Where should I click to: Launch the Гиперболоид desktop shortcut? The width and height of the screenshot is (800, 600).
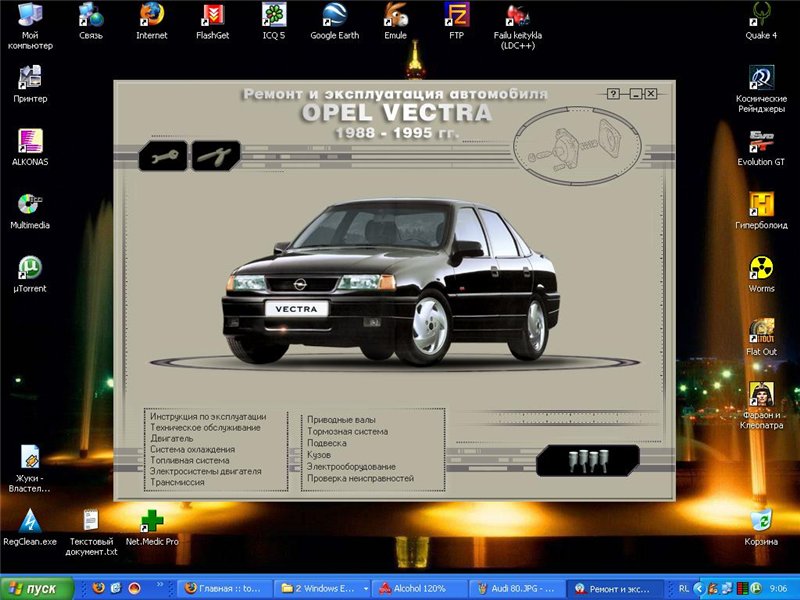761,211
